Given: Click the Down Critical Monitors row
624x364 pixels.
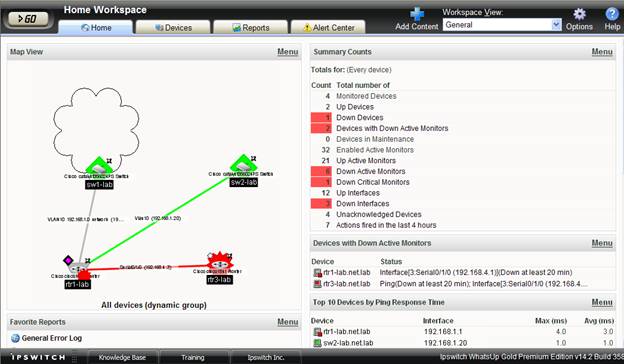Looking at the screenshot, I should coord(462,182).
